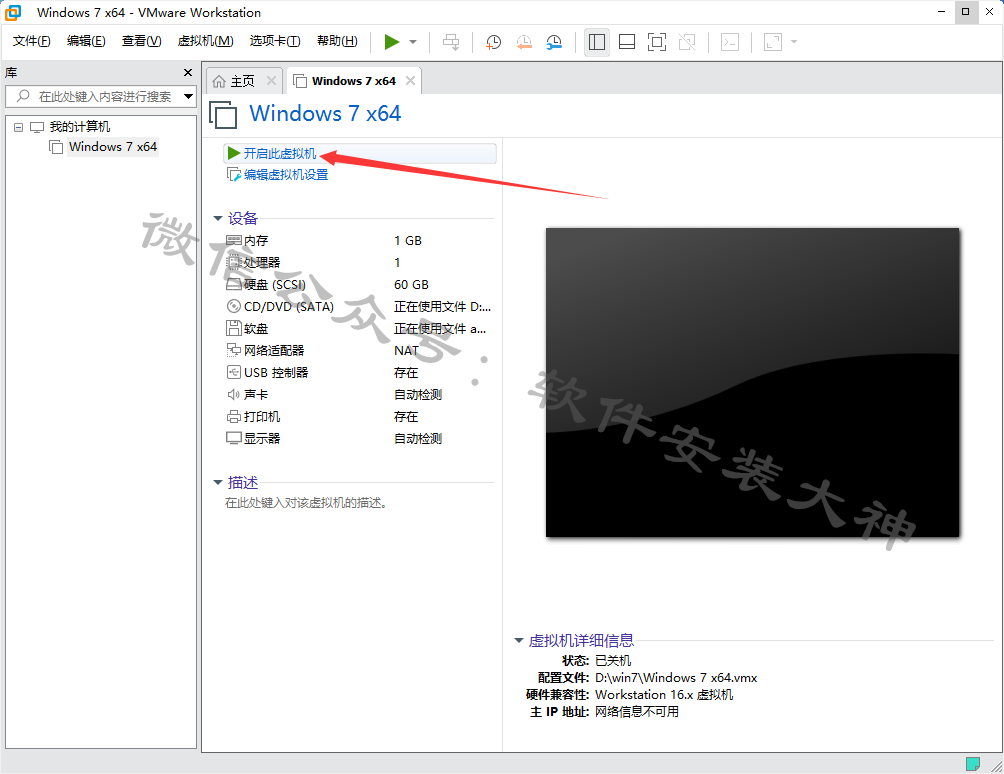The width and height of the screenshot is (1004, 774).
Task: Collapse the 虚拟机详细信息 section
Action: coord(519,640)
